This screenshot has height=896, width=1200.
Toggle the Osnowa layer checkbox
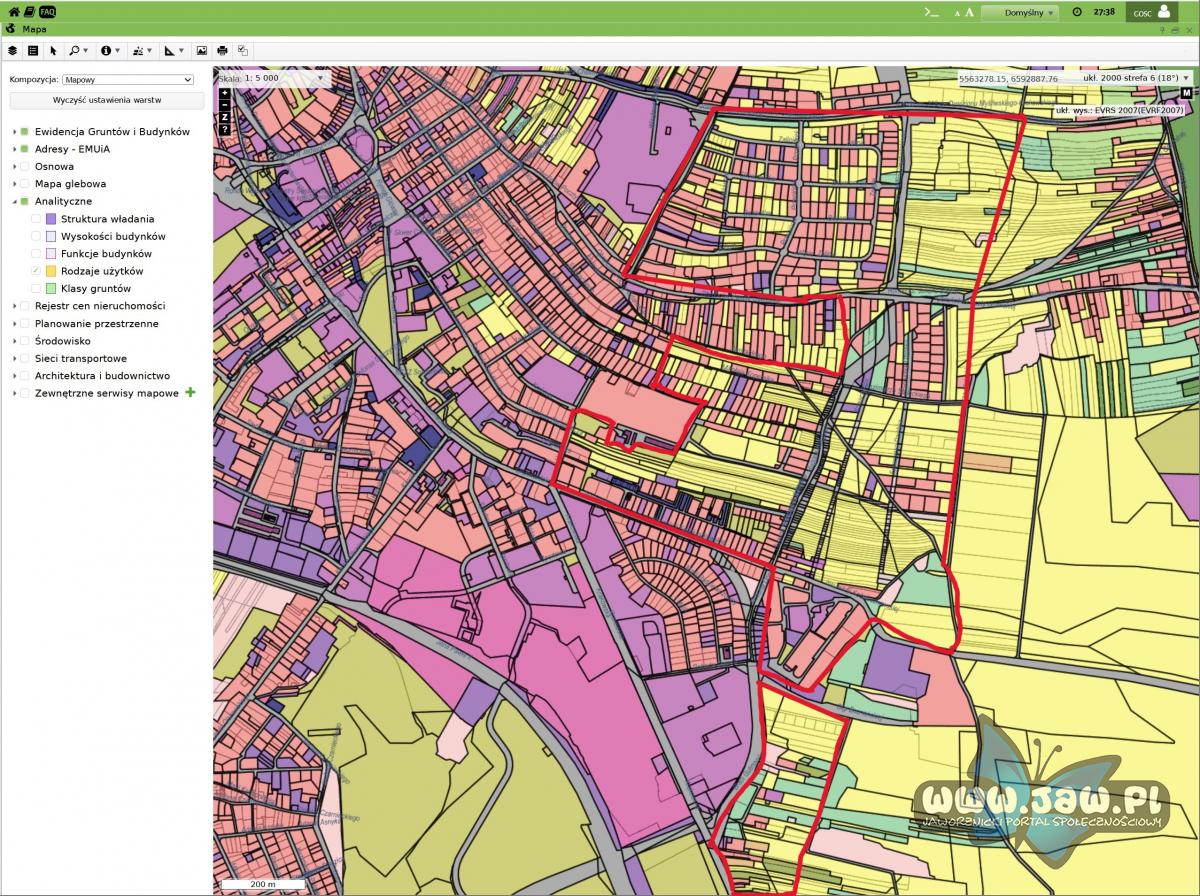click(x=24, y=167)
